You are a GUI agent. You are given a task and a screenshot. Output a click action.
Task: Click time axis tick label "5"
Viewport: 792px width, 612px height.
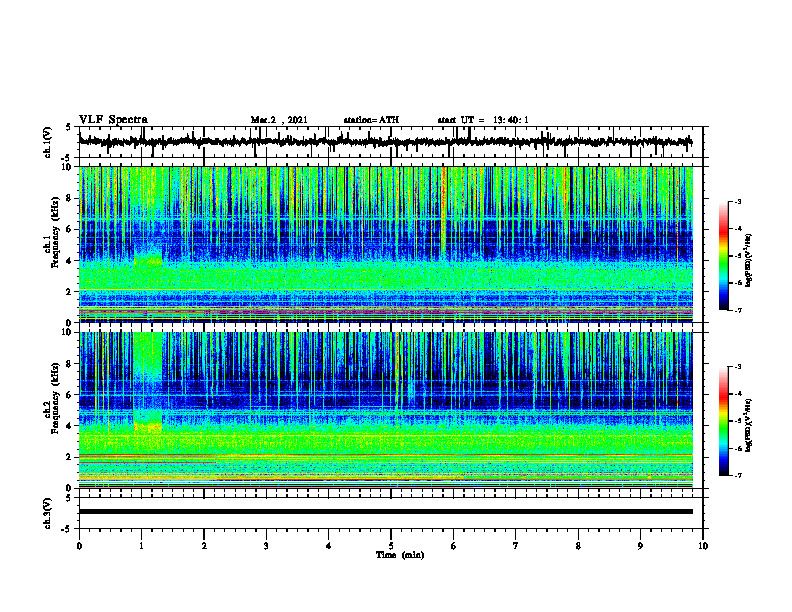[x=391, y=546]
